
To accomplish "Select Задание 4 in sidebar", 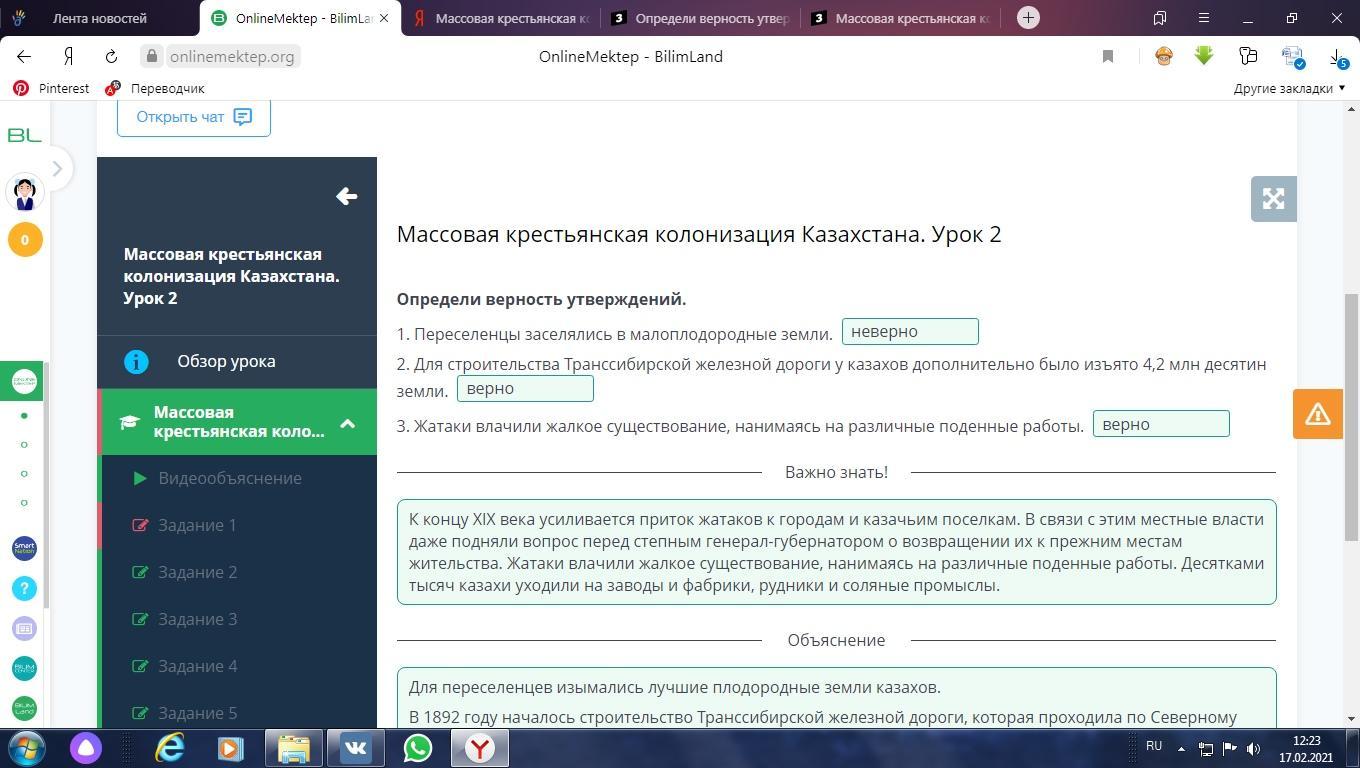I will tap(239, 666).
